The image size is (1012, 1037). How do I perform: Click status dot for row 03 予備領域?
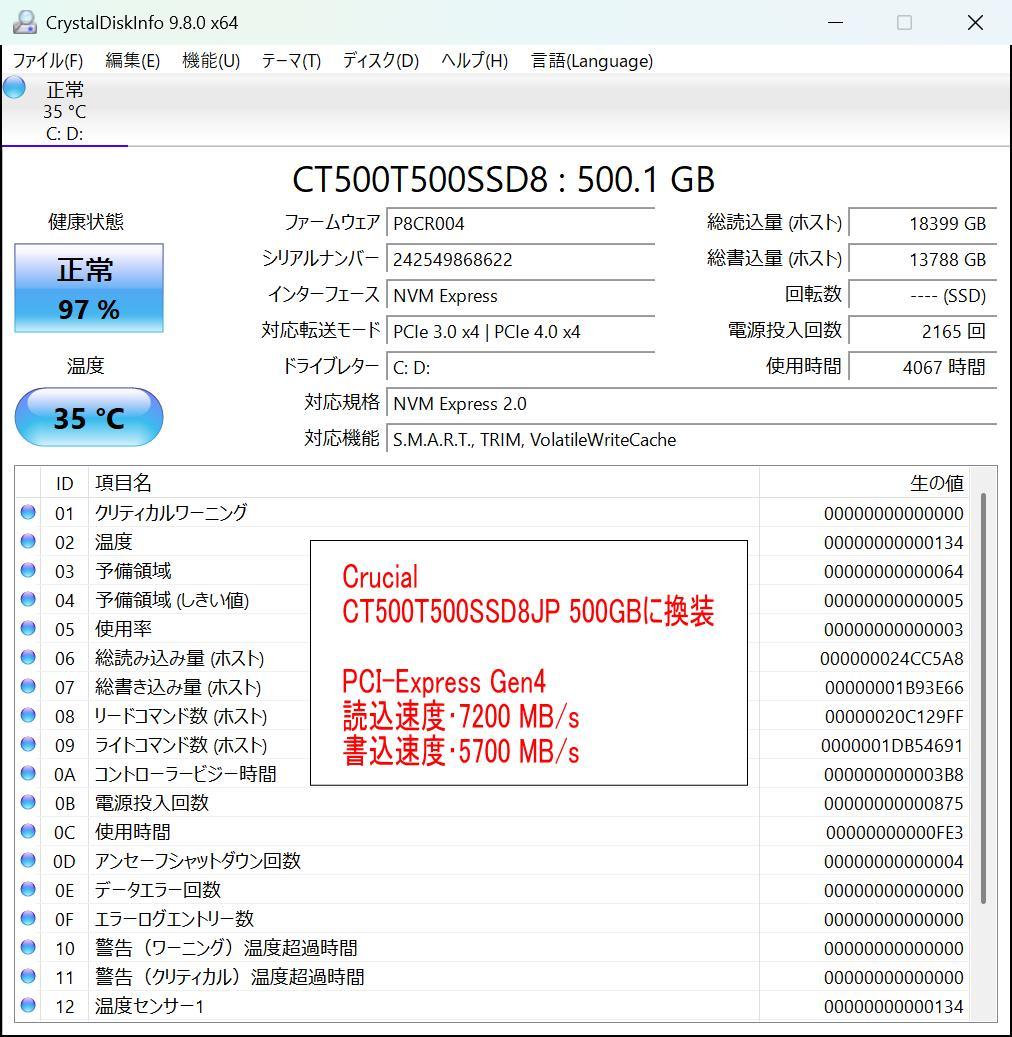[28, 571]
